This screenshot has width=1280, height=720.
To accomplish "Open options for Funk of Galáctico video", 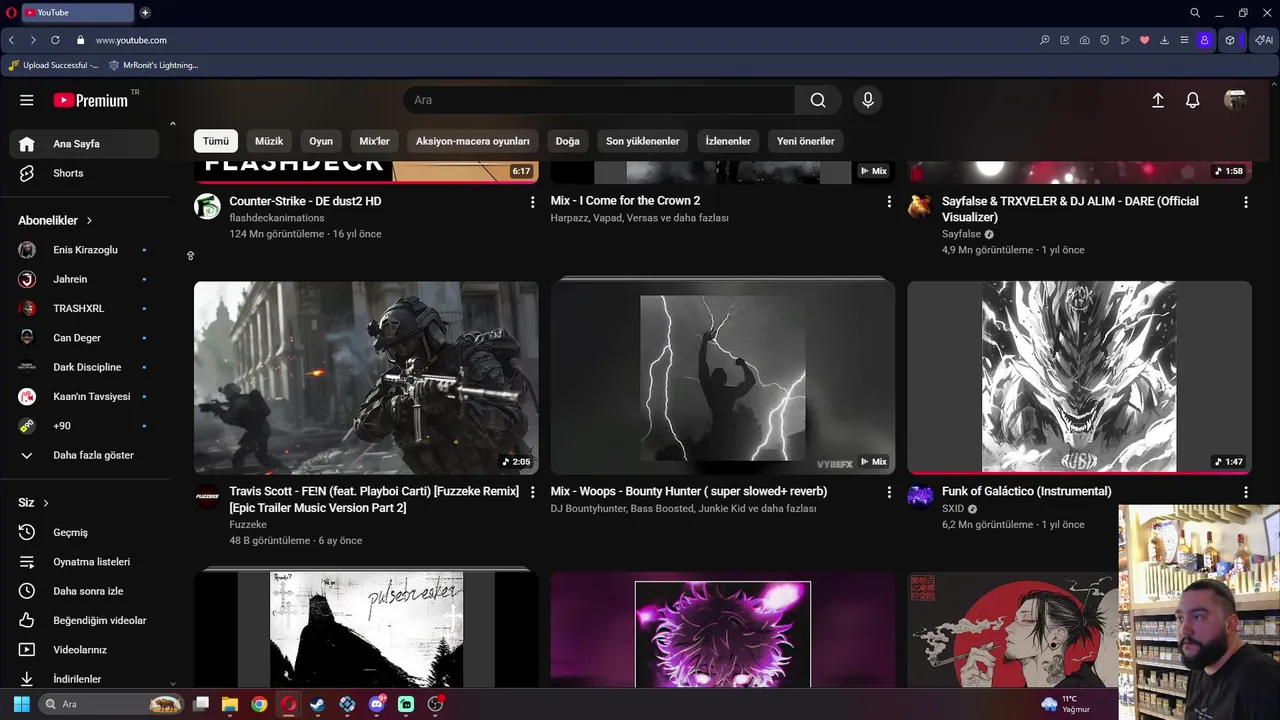I will coord(1246,492).
